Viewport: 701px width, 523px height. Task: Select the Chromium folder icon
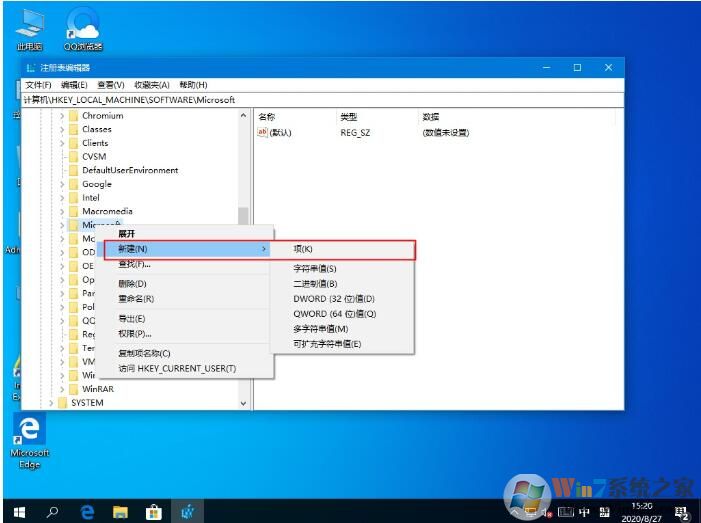tap(74, 116)
